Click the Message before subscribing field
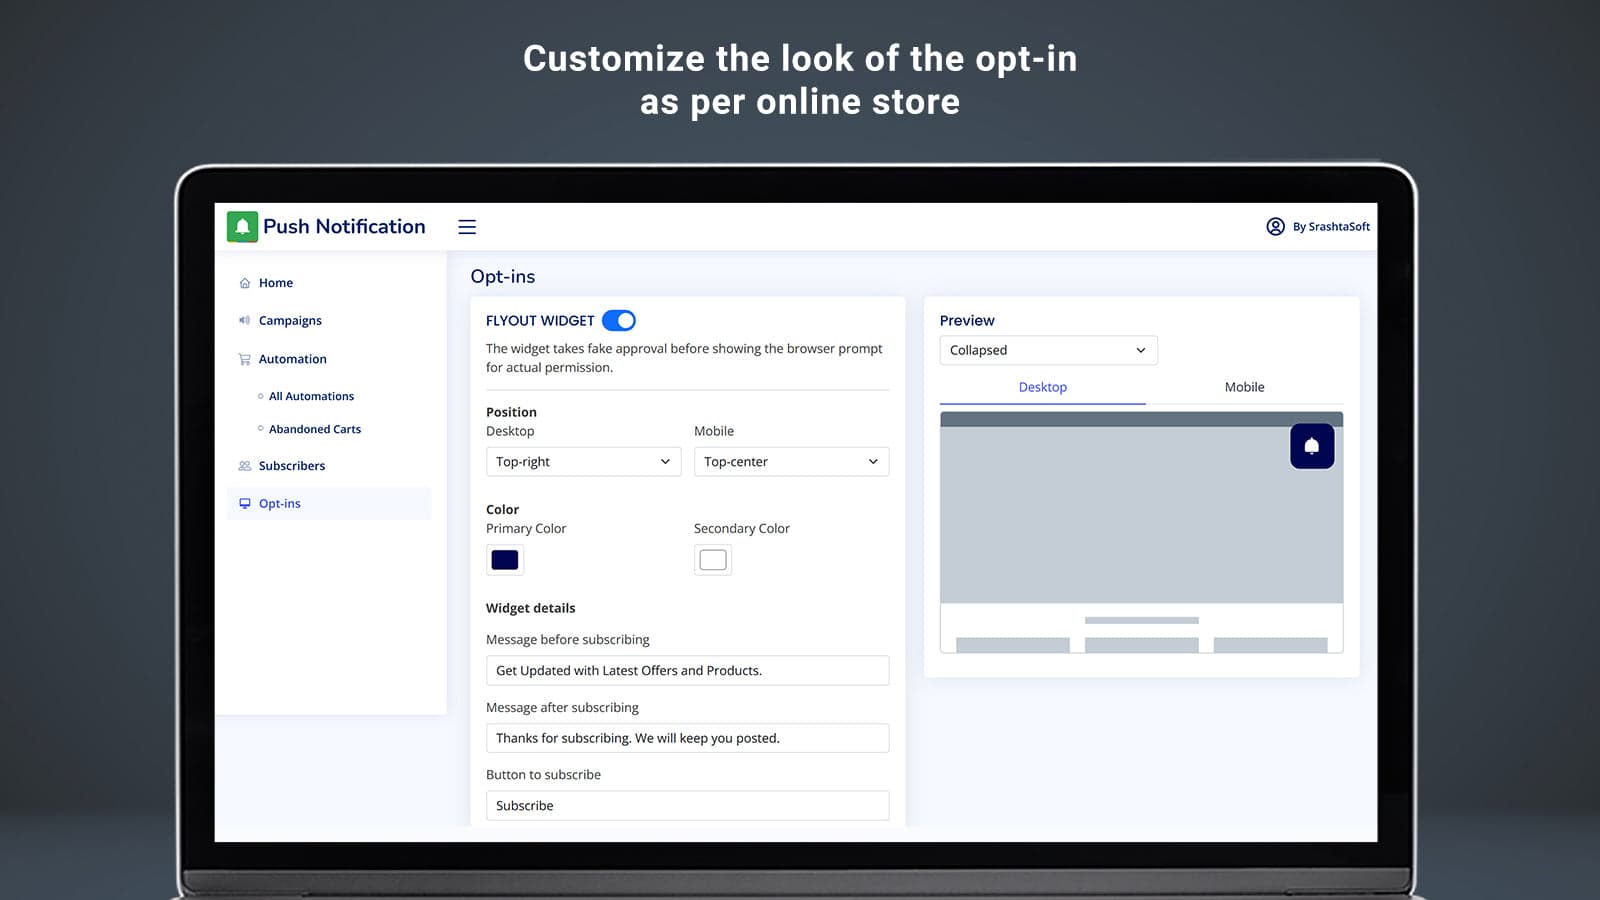Viewport: 1600px width, 900px height. 687,671
